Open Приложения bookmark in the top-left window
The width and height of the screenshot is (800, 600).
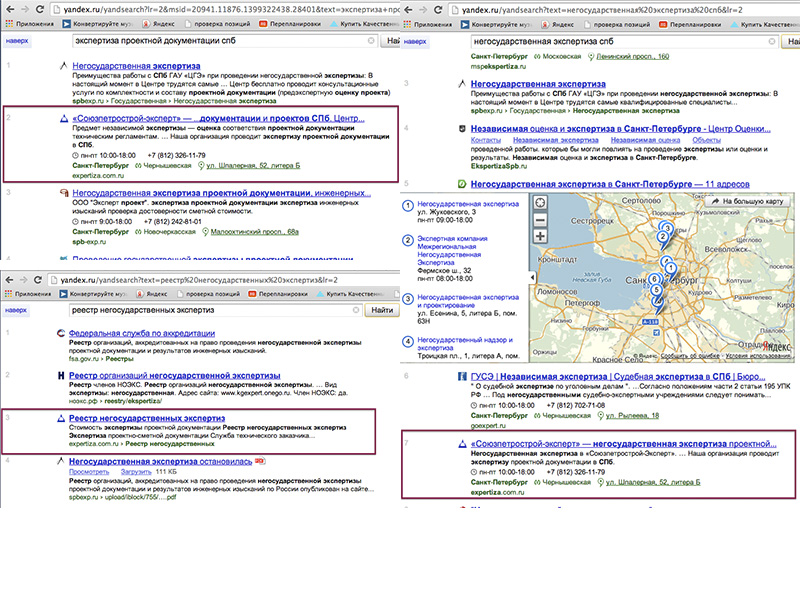(x=30, y=24)
